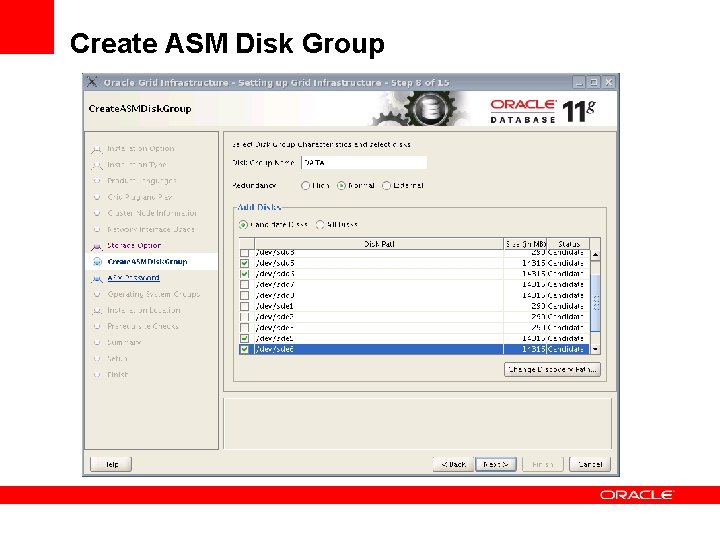Image resolution: width=720 pixels, height=540 pixels.
Task: Choose the Candidate Disks option
Action: pyautogui.click(x=243, y=225)
